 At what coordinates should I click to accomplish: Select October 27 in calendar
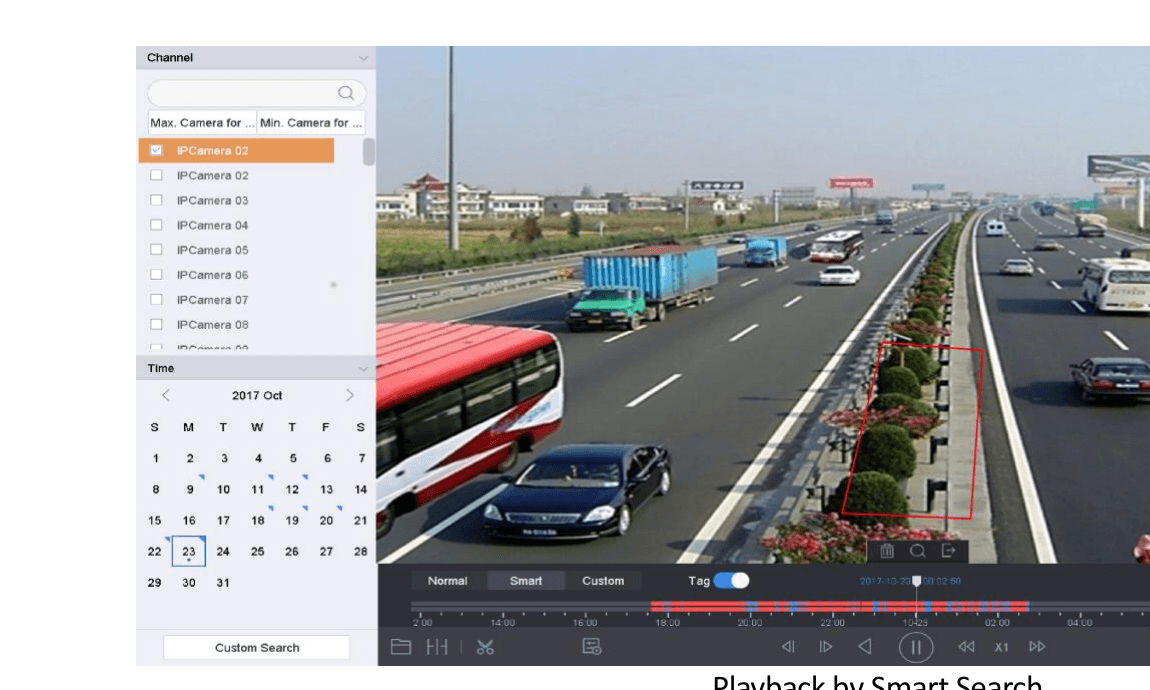(x=326, y=551)
